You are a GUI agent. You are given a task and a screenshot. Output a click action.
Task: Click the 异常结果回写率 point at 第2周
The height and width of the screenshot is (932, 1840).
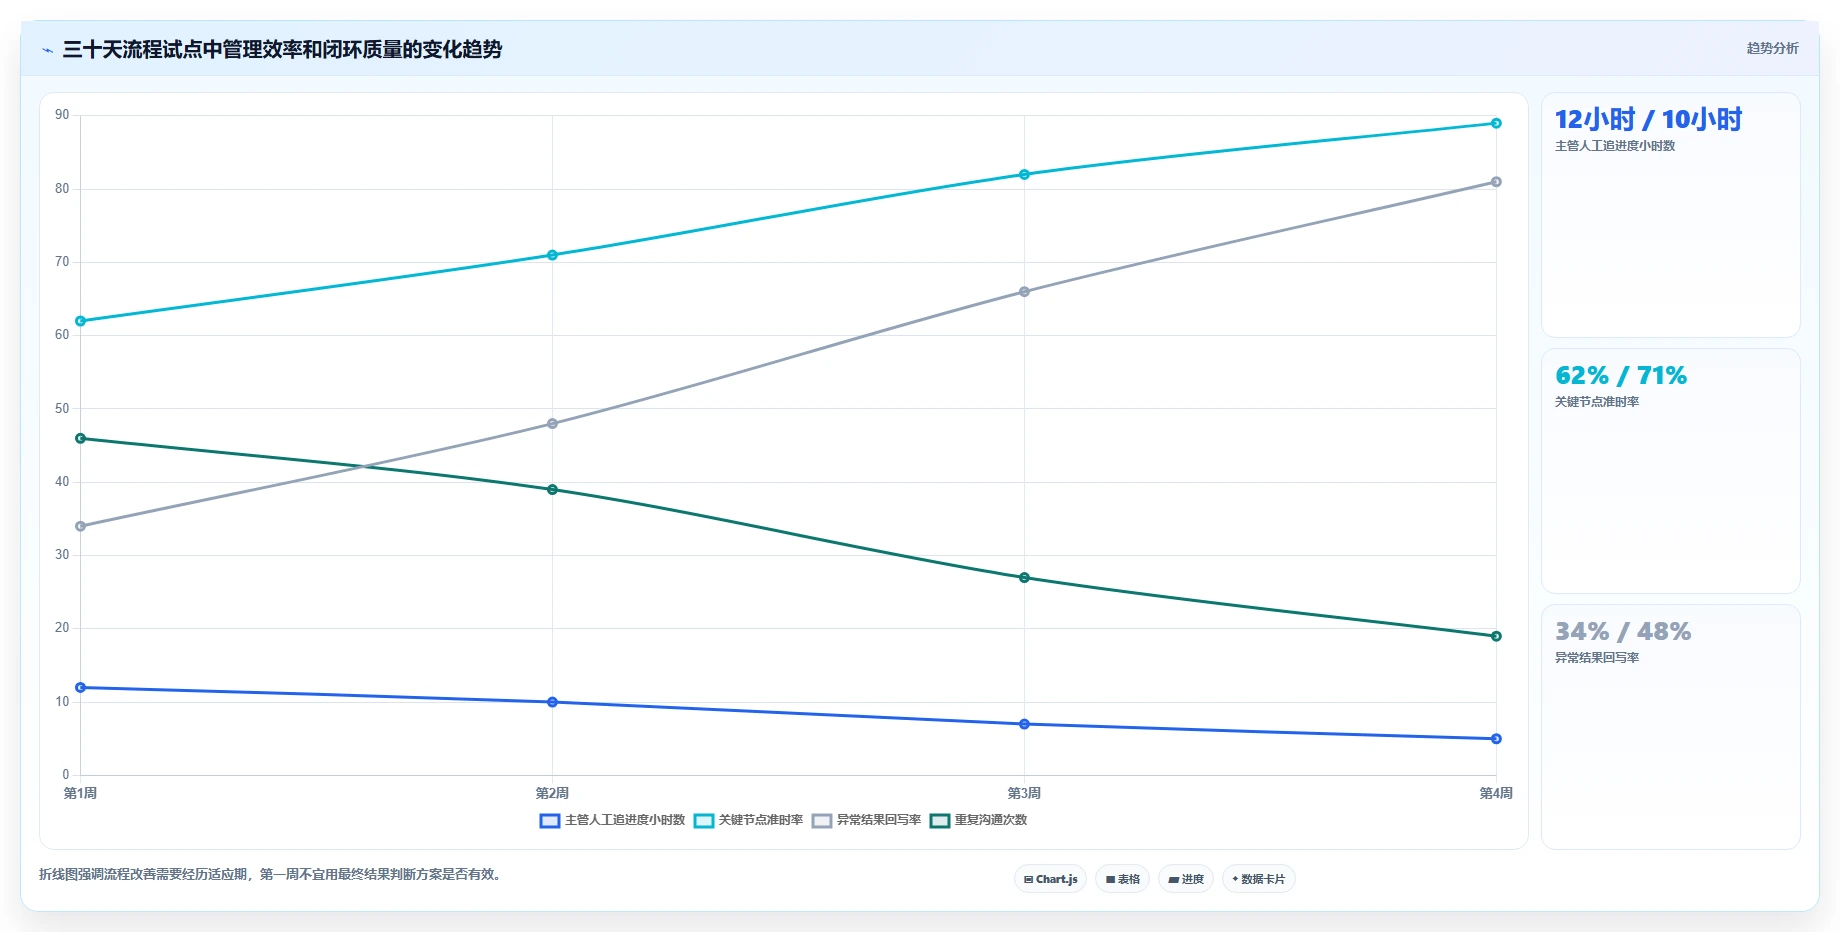(552, 424)
